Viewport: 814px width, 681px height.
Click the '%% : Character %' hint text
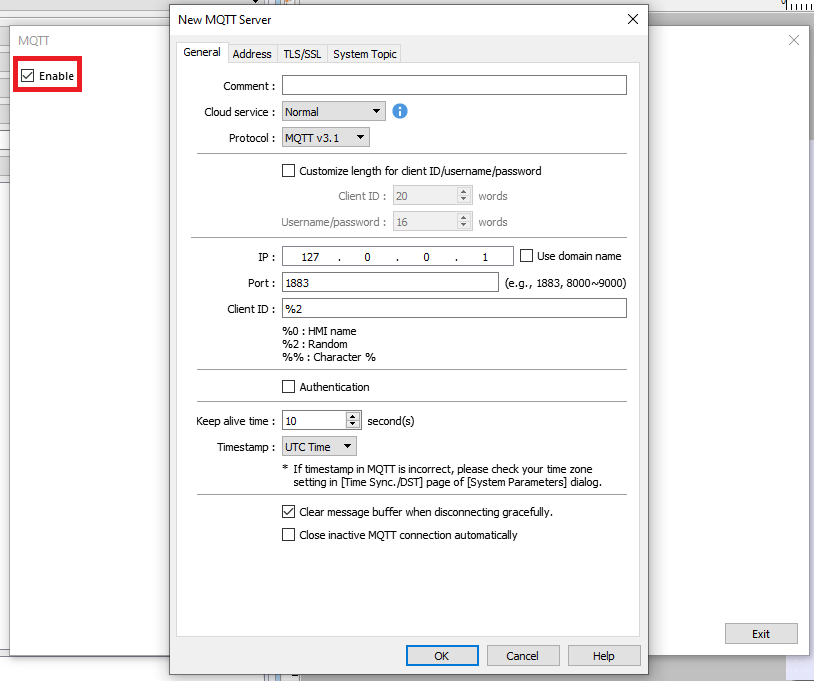(329, 357)
